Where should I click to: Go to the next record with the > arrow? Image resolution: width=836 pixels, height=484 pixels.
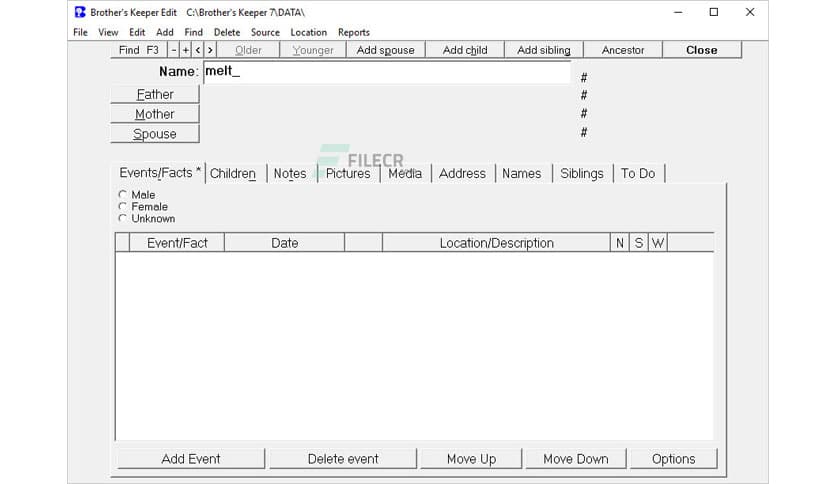(x=210, y=50)
